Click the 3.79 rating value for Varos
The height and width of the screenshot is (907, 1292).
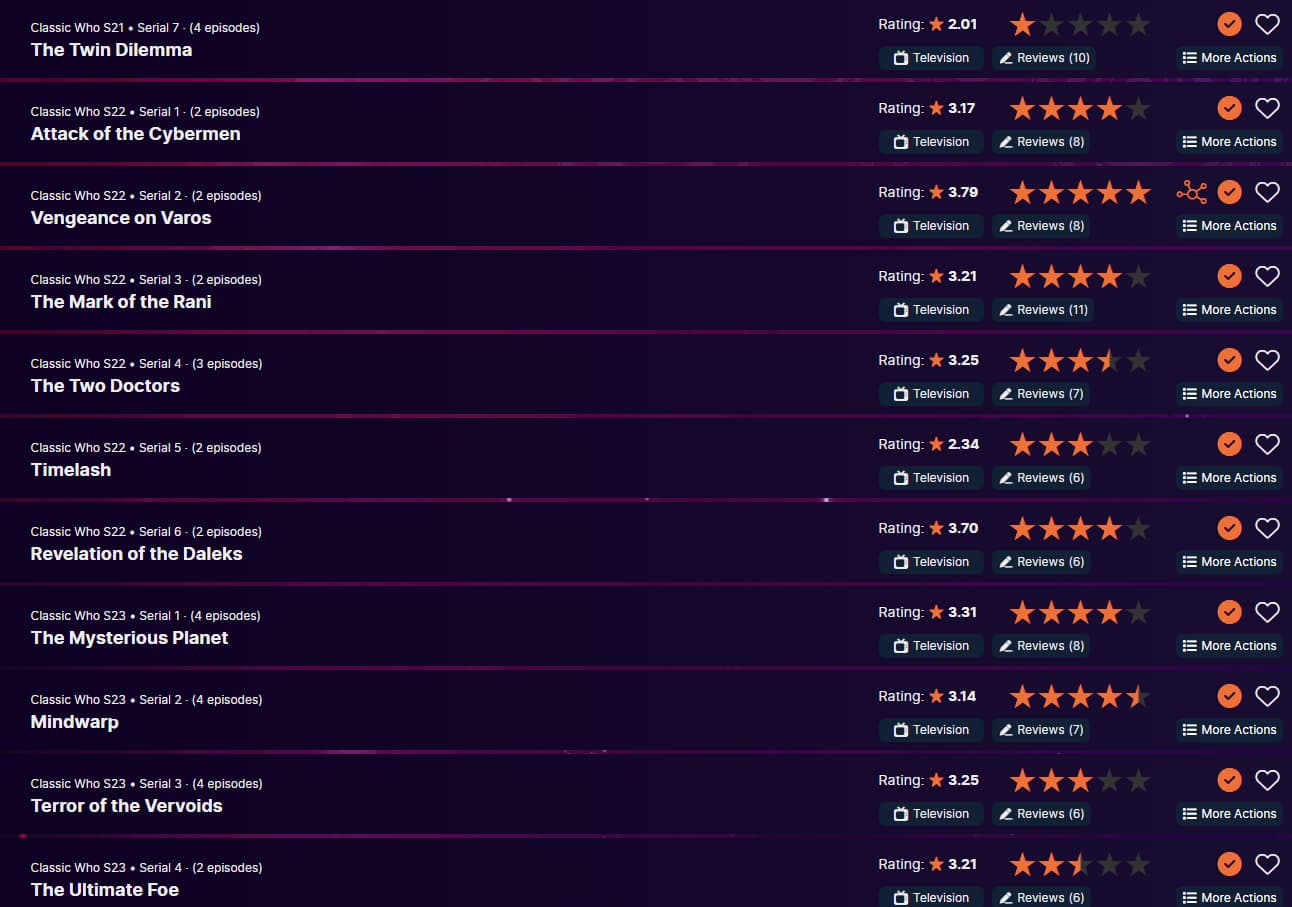click(963, 192)
